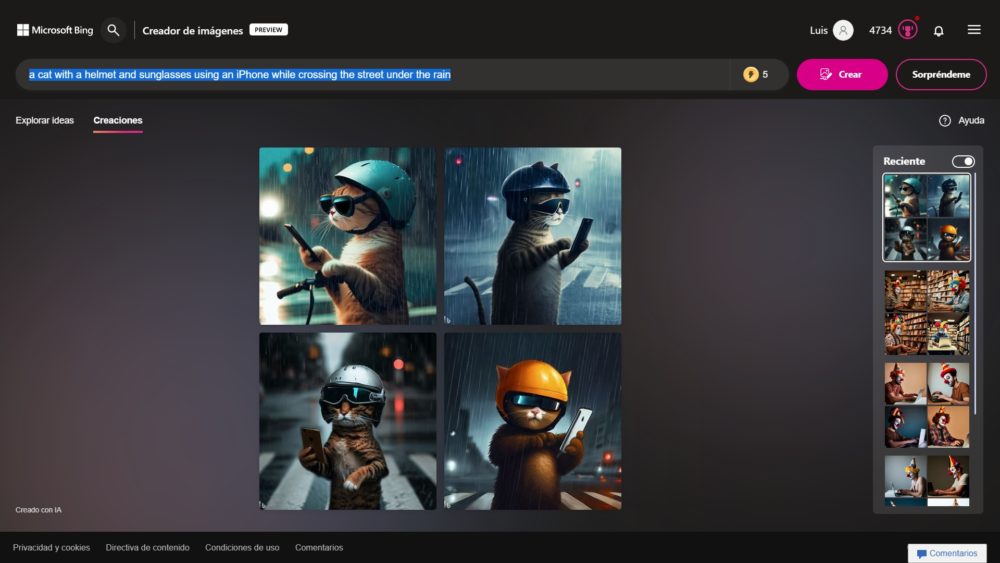
Task: Open the orange helmet cat image
Action: [533, 421]
